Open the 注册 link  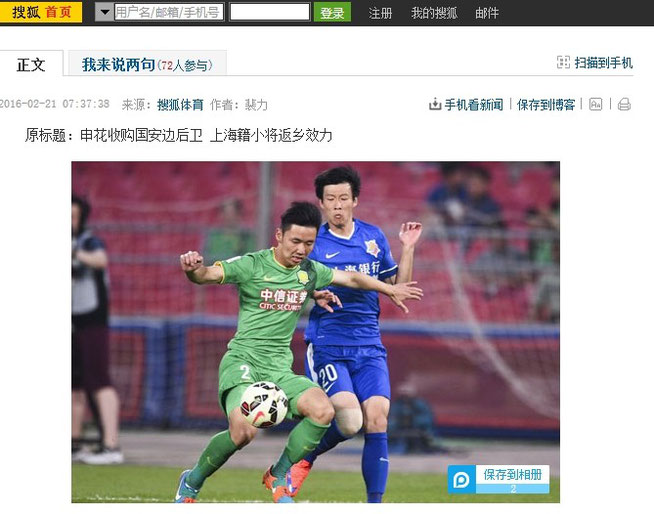[x=380, y=13]
